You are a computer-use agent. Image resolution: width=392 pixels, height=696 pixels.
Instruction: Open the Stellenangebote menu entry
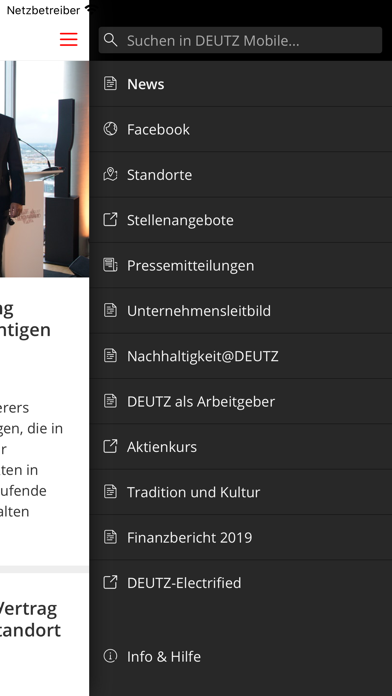click(x=241, y=220)
